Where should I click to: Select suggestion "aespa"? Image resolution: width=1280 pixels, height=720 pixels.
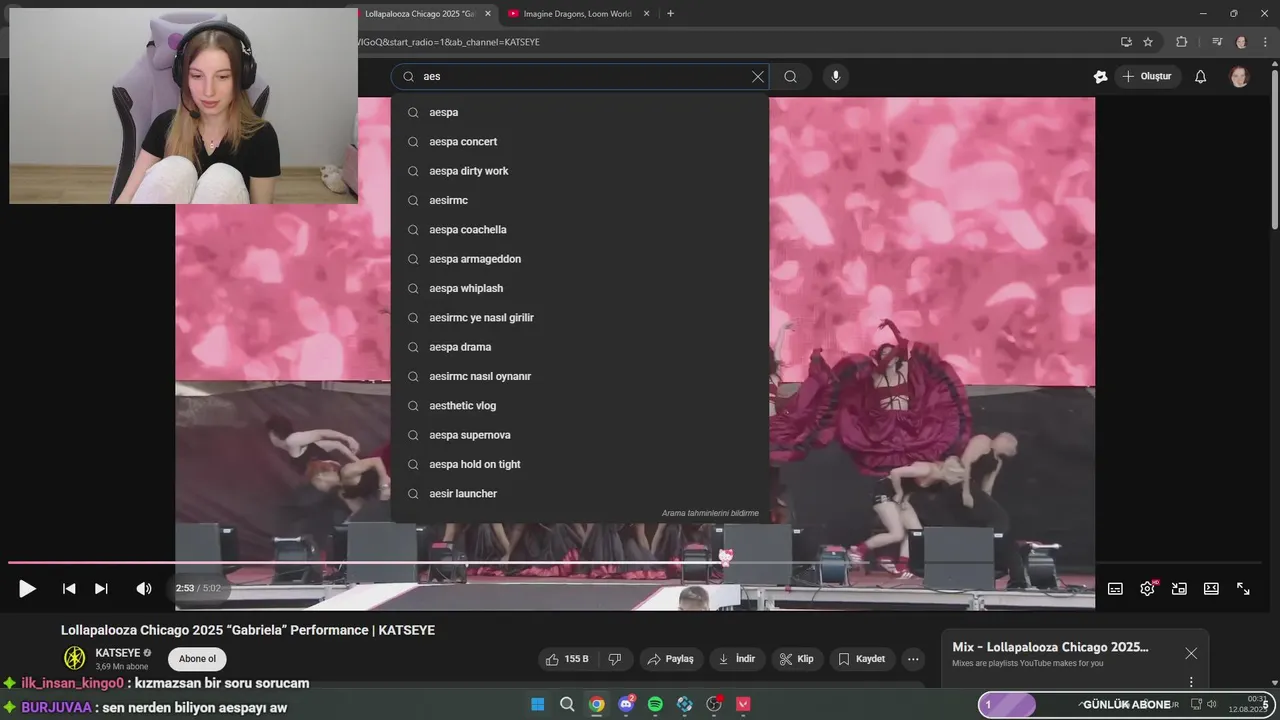tap(580, 112)
